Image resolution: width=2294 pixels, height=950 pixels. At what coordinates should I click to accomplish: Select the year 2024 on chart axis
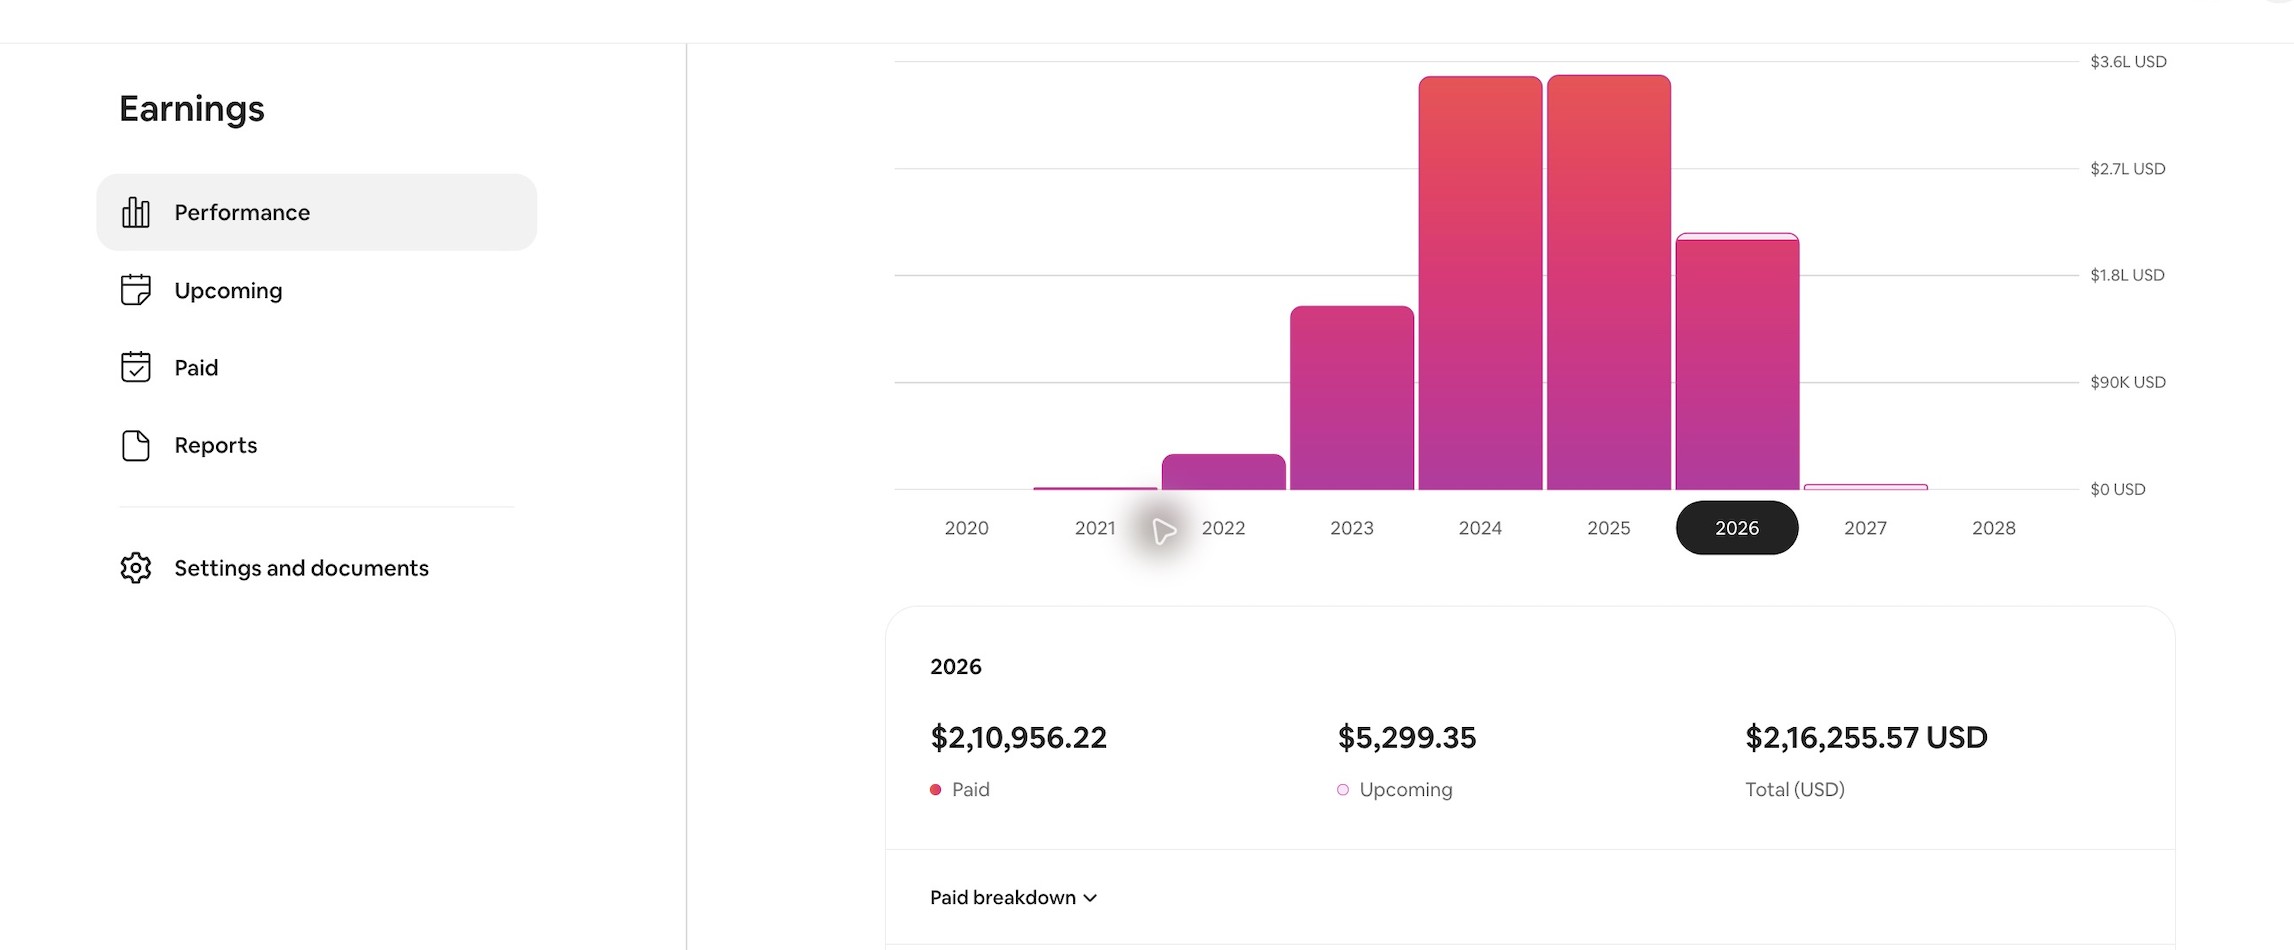tap(1480, 528)
